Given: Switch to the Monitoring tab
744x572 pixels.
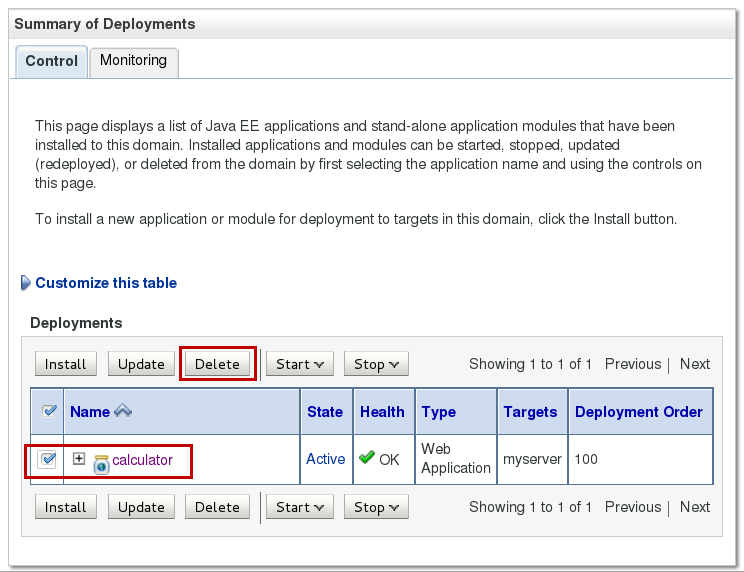Looking at the screenshot, I should (x=133, y=61).
